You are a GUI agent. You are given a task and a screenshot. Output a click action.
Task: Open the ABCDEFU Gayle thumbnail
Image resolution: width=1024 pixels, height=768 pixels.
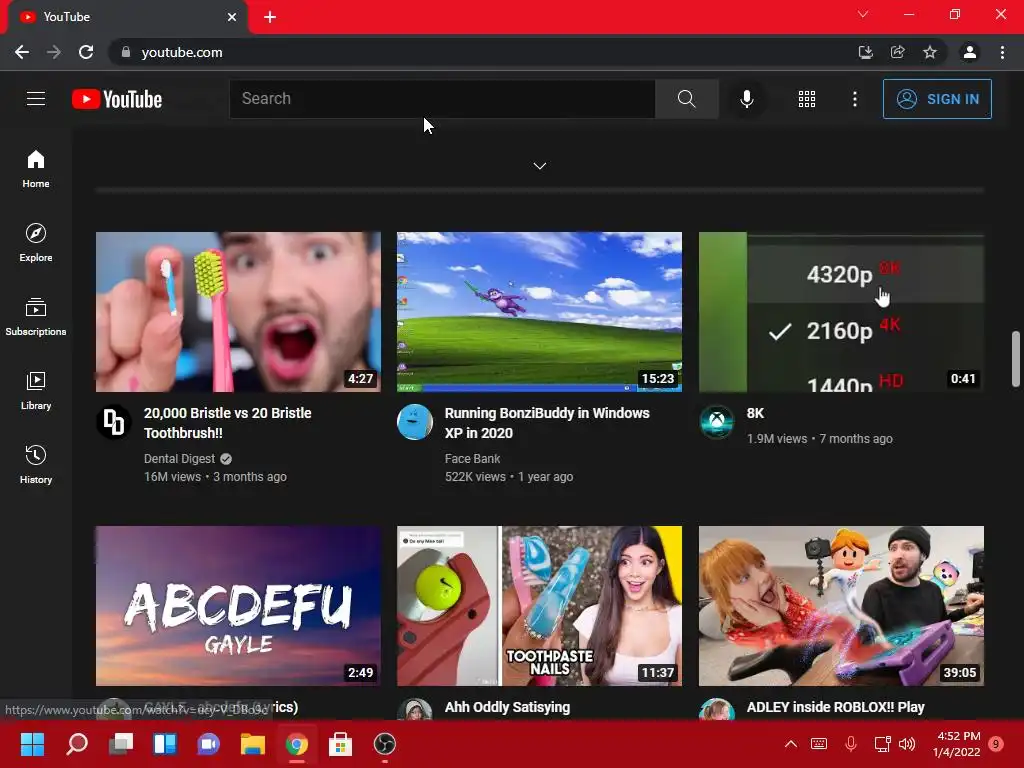pyautogui.click(x=238, y=606)
